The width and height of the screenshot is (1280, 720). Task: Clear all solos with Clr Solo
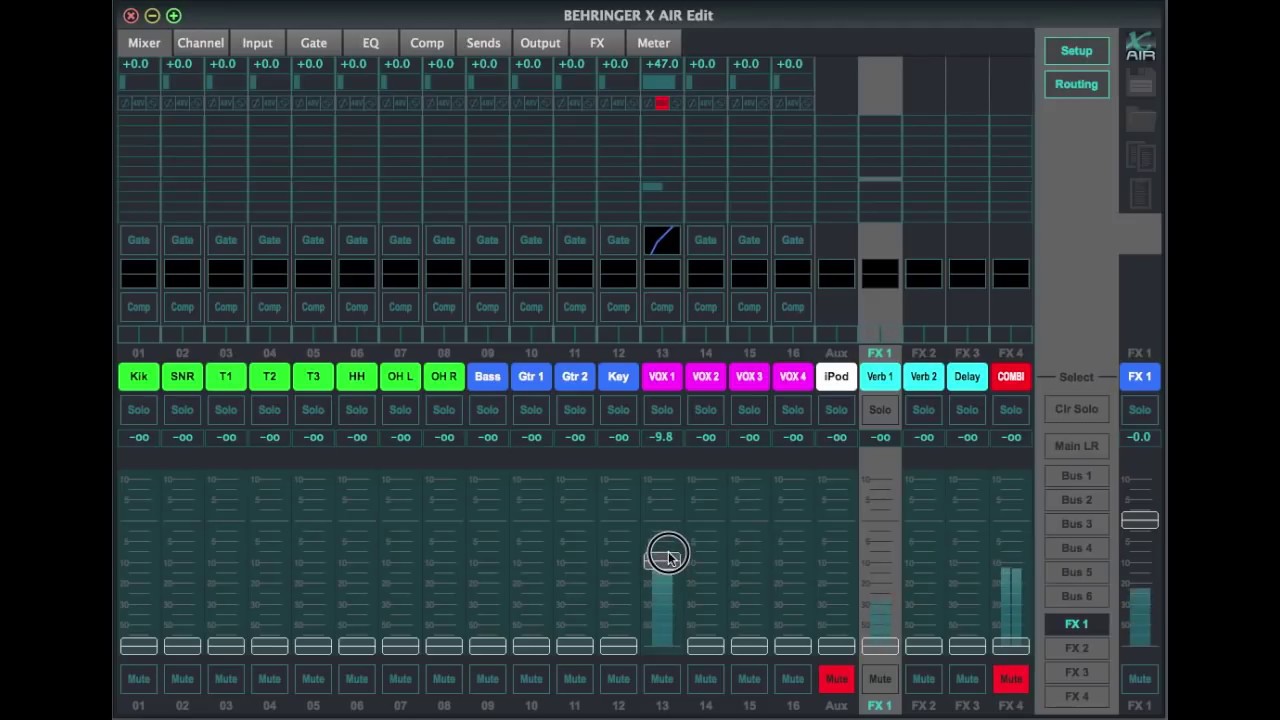click(x=1077, y=409)
